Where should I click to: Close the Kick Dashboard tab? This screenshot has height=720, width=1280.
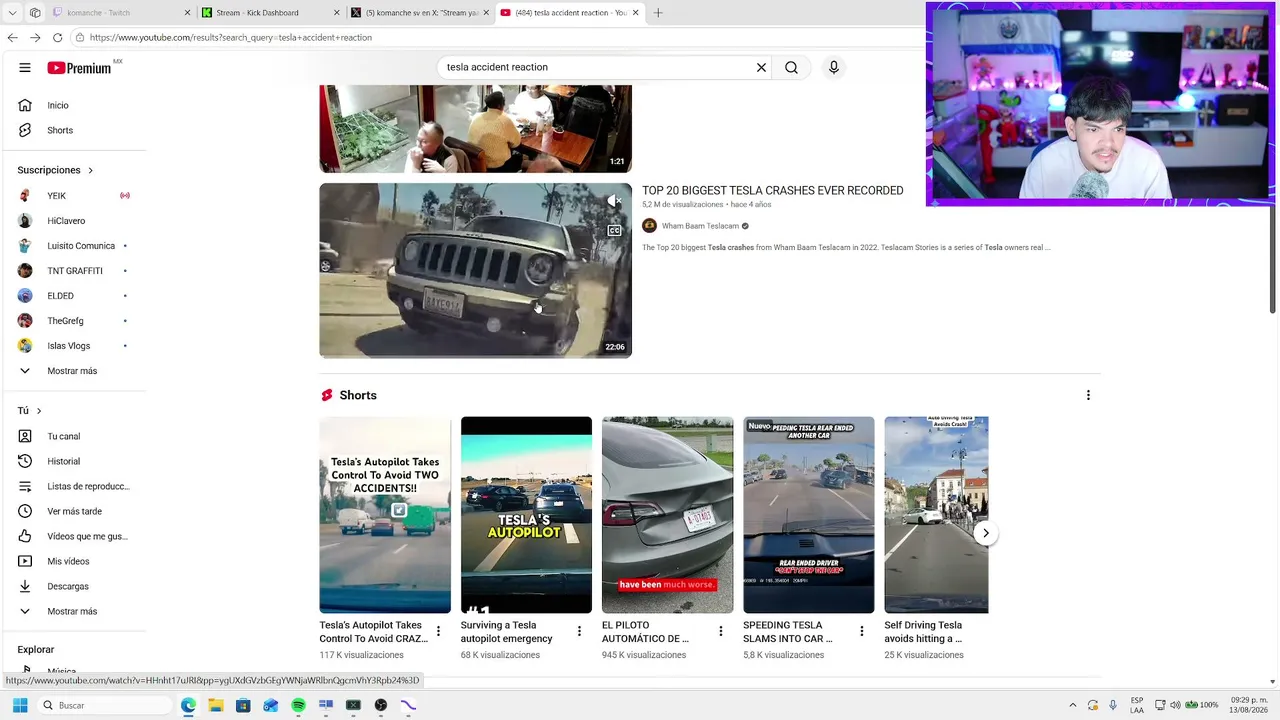coord(337,13)
